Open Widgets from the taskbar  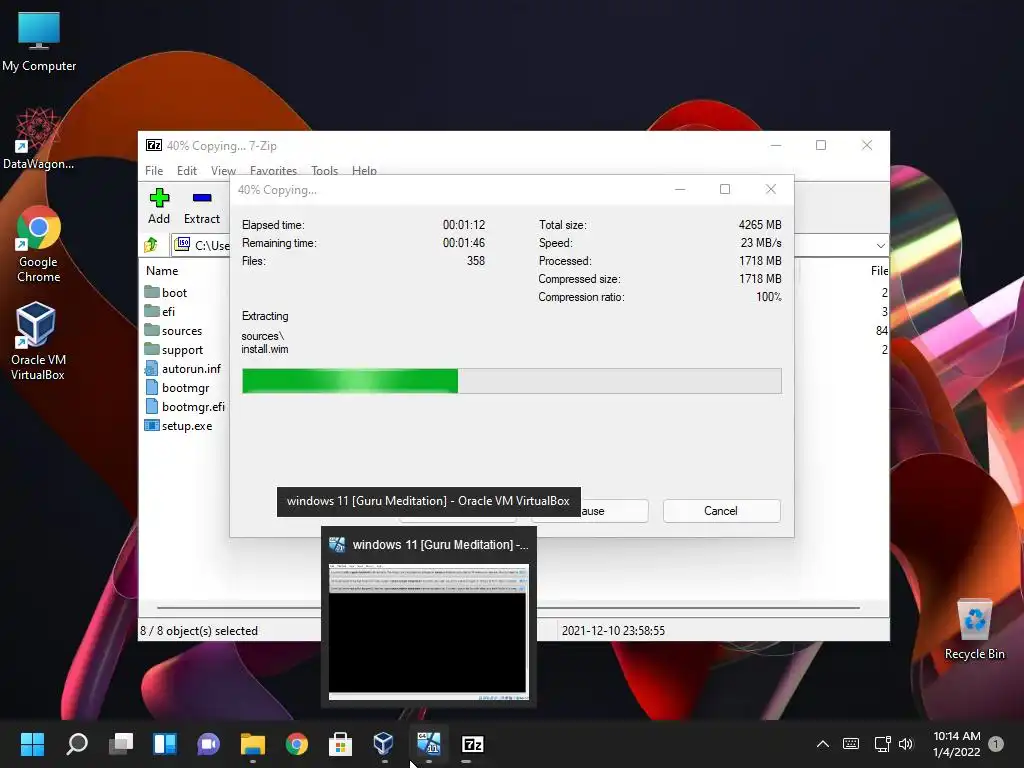coord(165,744)
